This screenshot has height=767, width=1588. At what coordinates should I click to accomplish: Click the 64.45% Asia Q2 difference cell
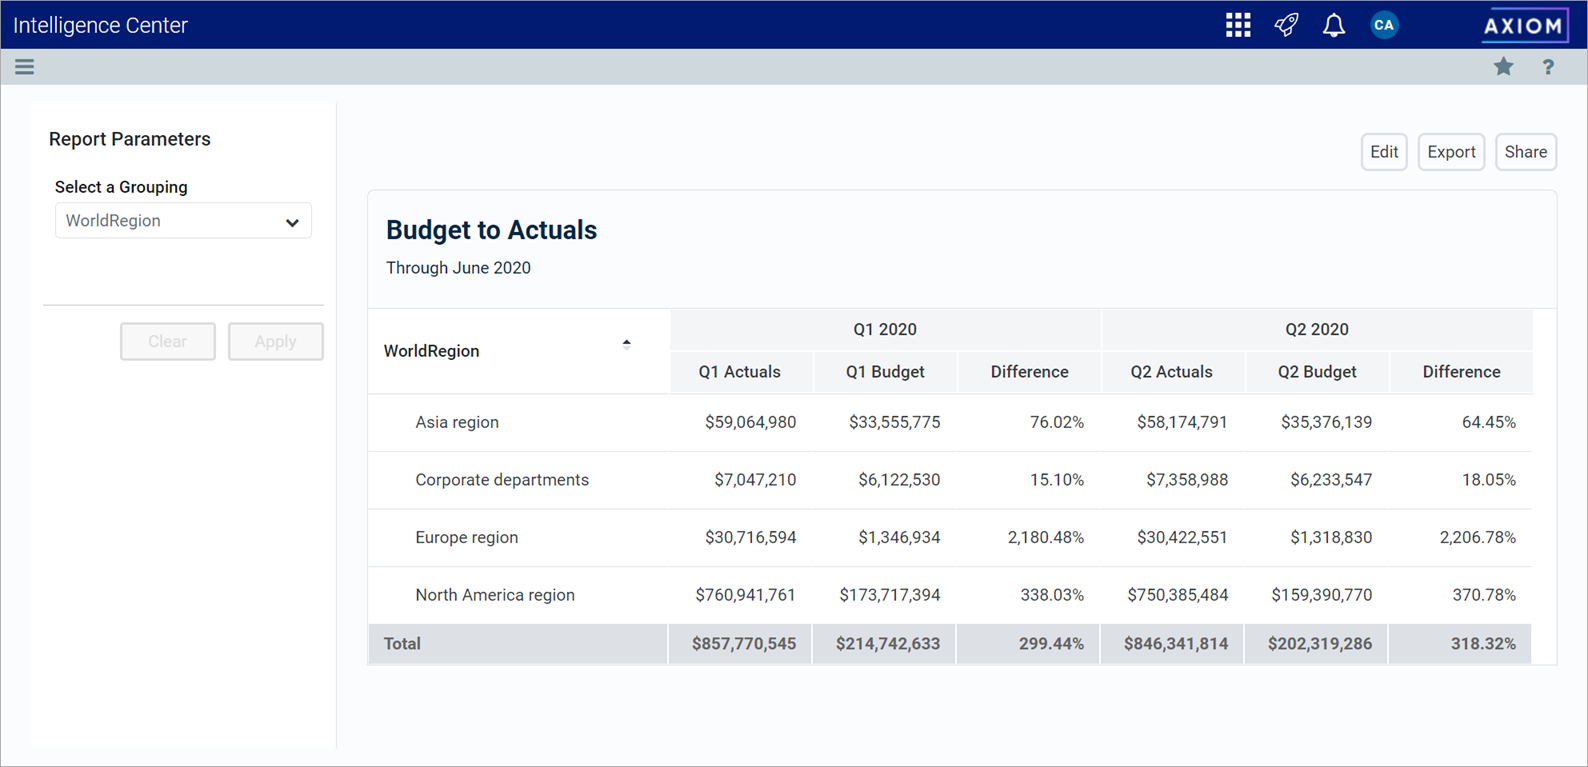(1489, 423)
